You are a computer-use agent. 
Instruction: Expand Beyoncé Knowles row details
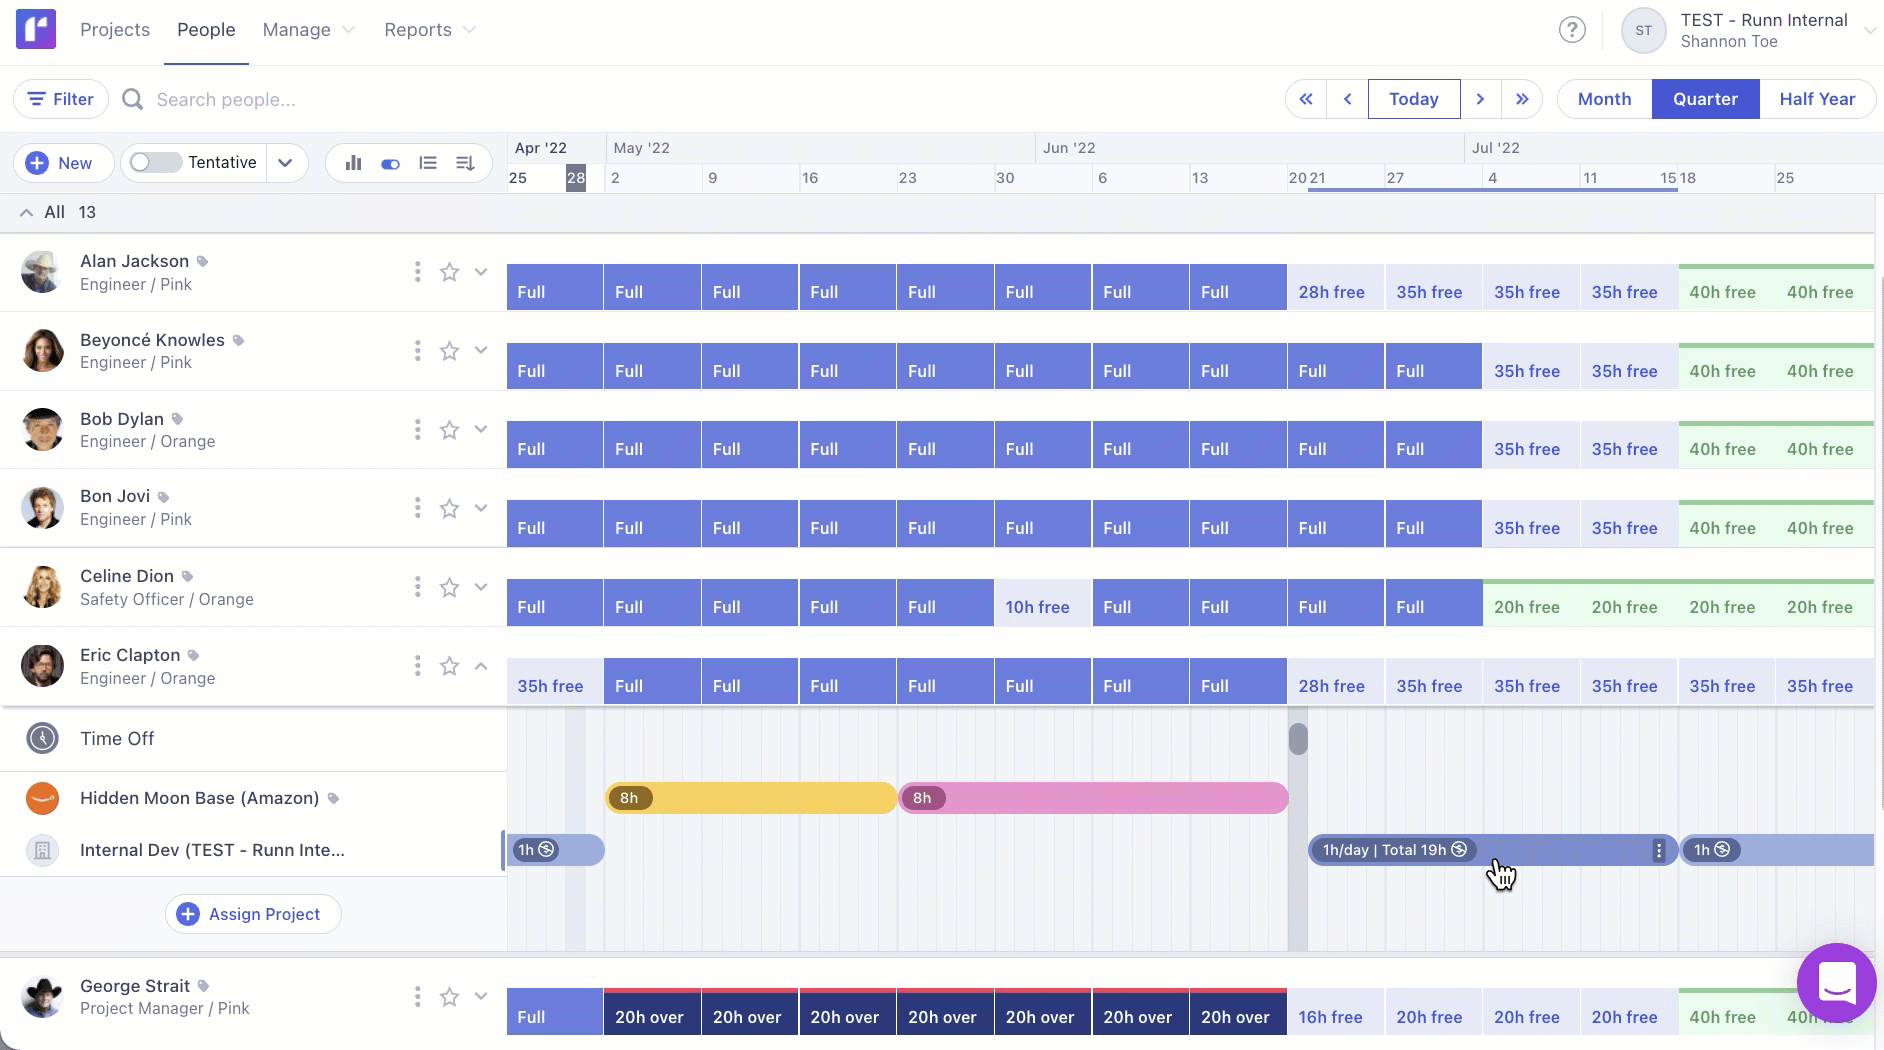pos(481,351)
